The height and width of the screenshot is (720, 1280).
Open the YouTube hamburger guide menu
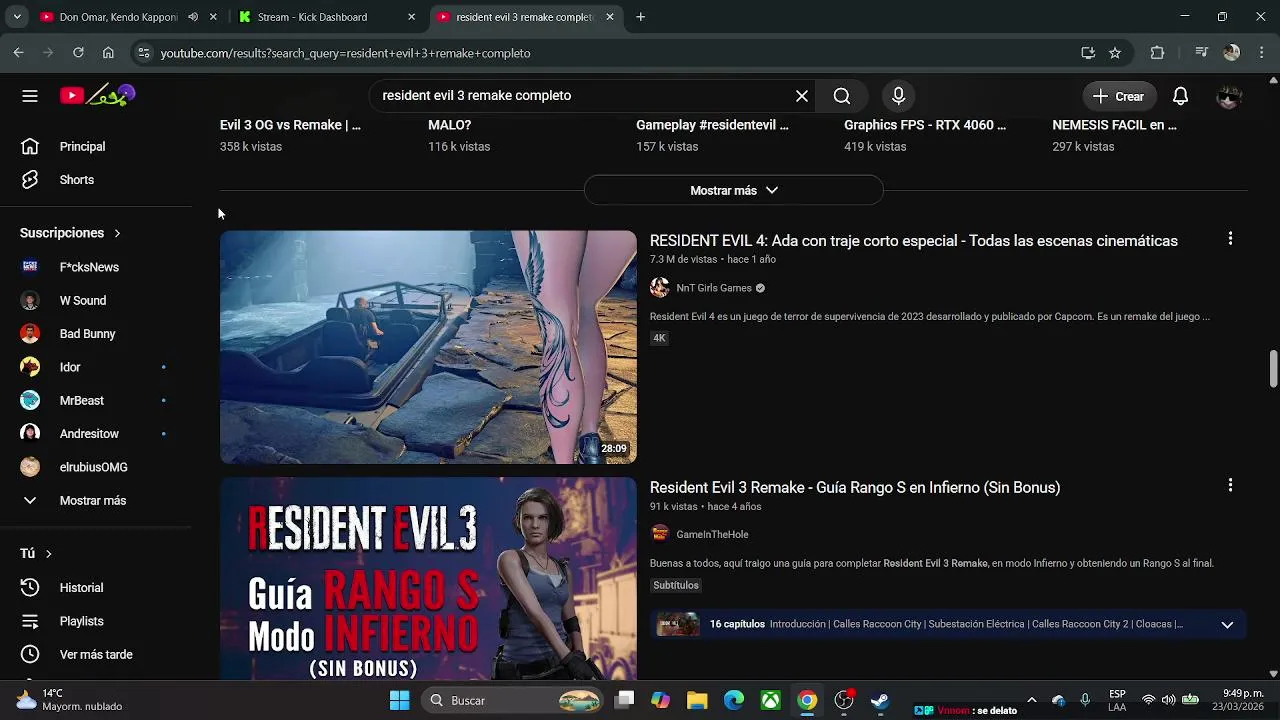30,96
